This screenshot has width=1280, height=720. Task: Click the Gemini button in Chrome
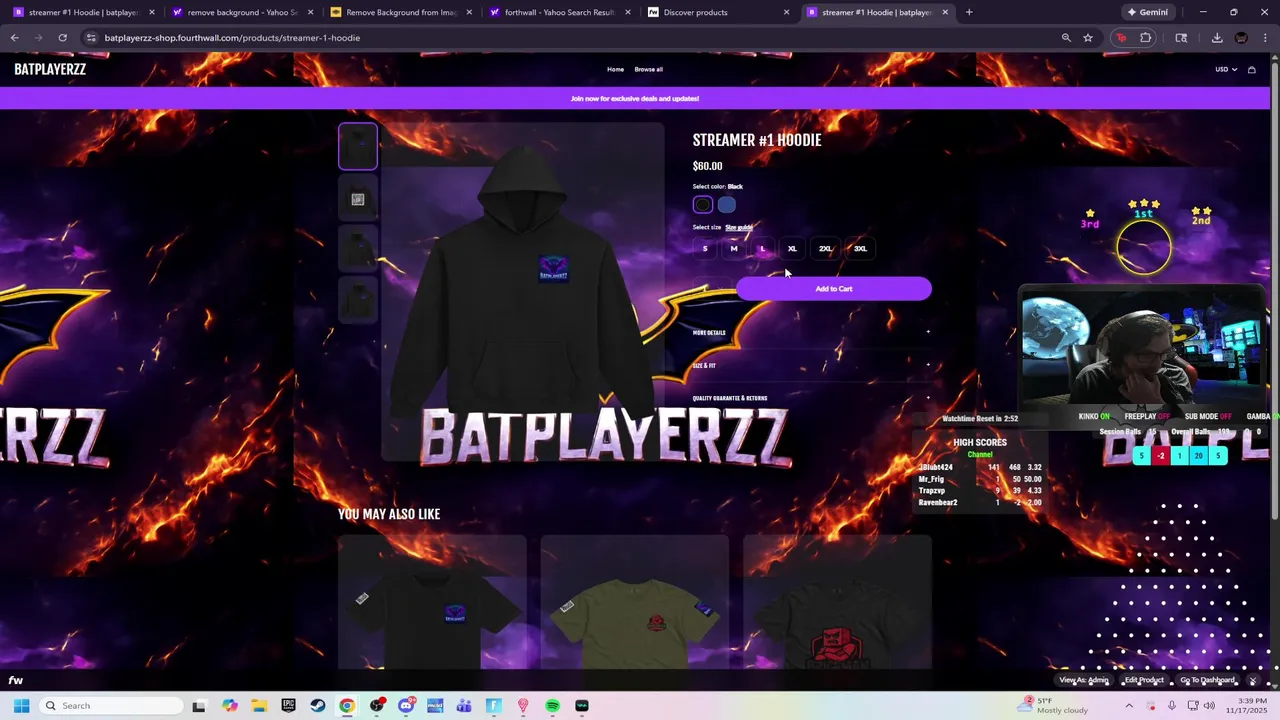point(1147,12)
